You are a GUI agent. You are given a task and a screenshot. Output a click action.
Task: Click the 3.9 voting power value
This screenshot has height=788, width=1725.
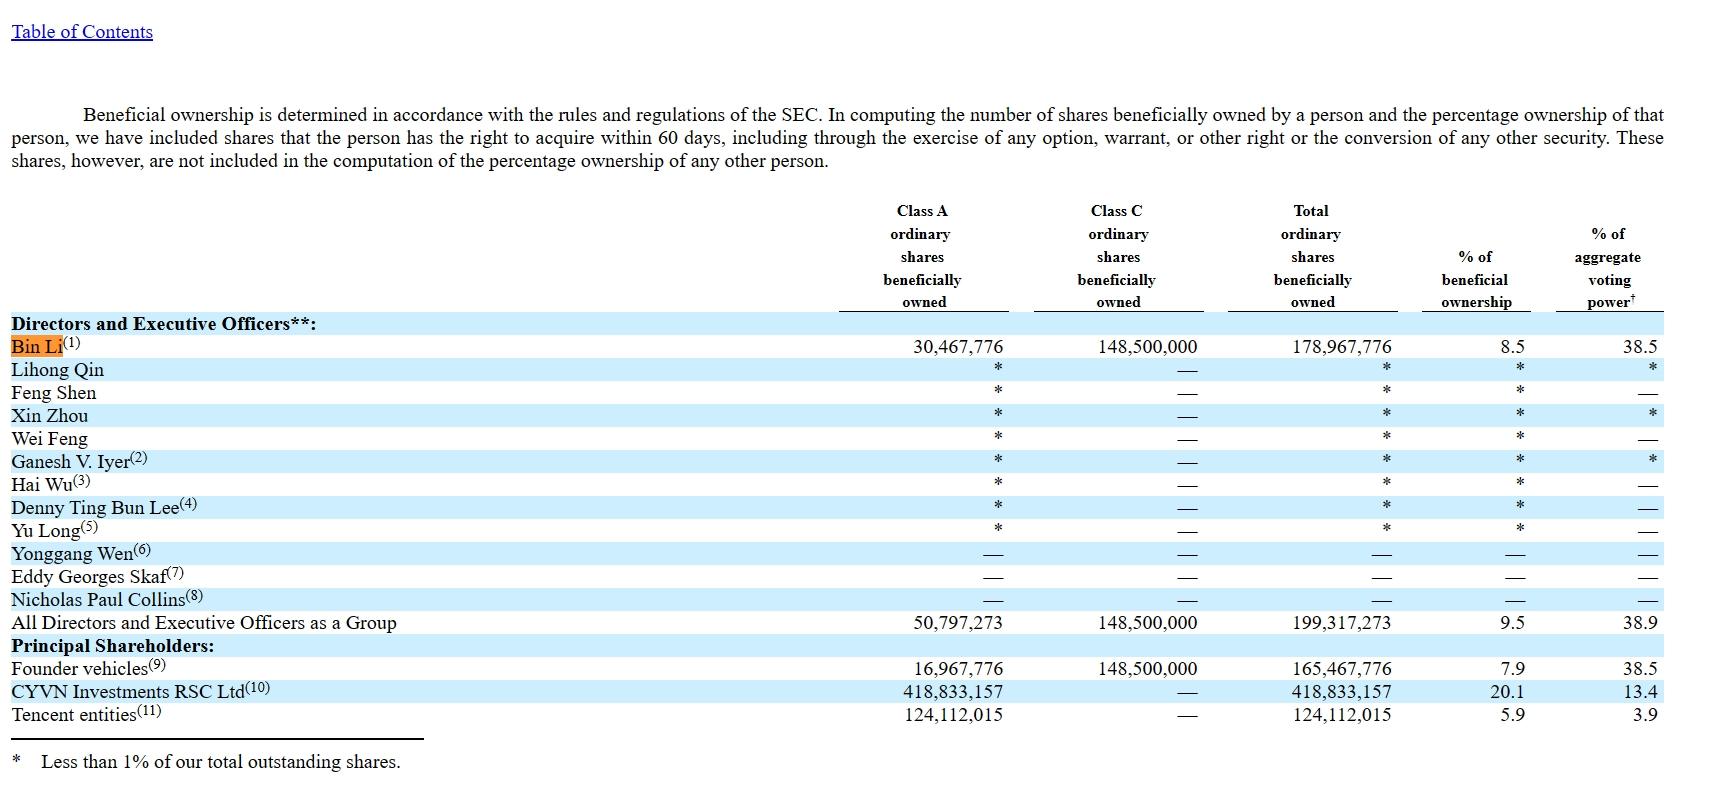click(x=1645, y=715)
